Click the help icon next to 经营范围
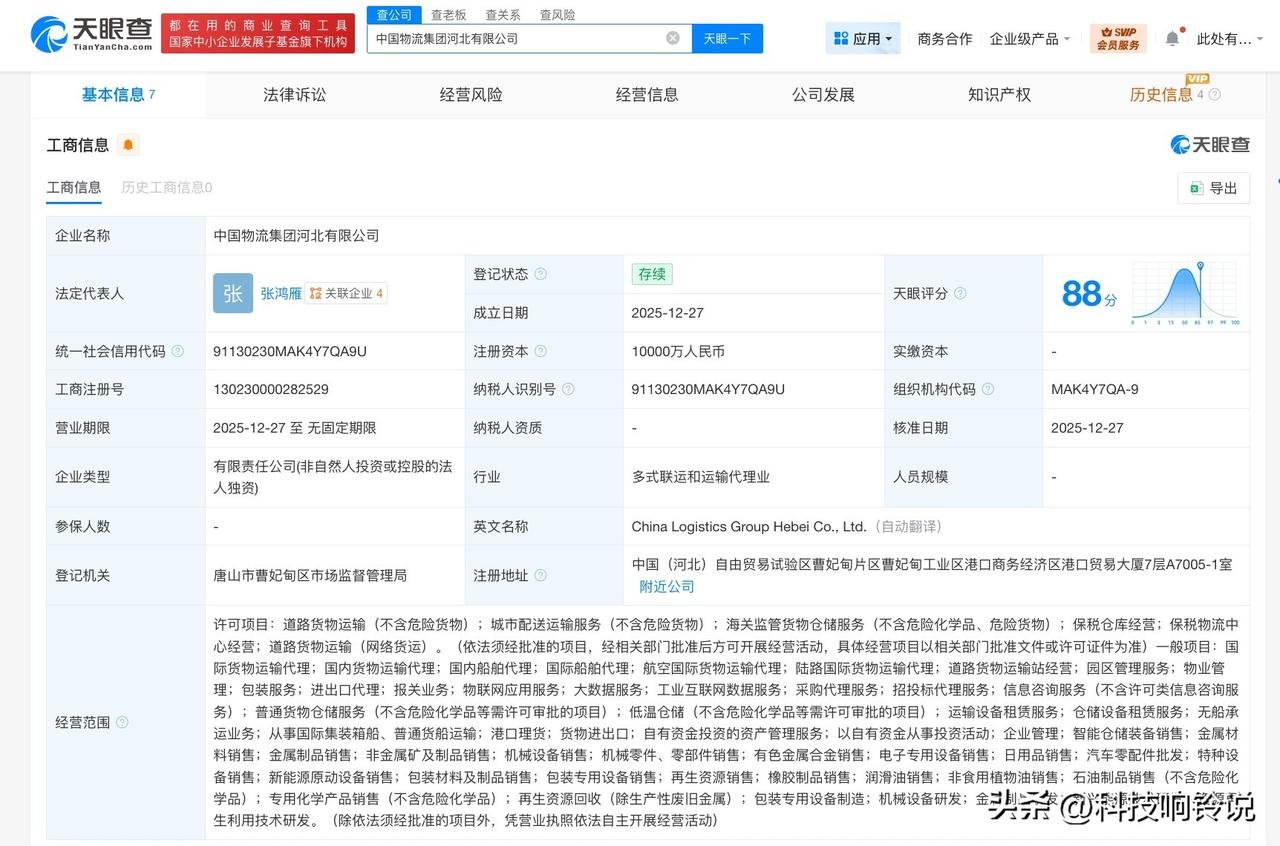This screenshot has height=846, width=1280. click(121, 721)
